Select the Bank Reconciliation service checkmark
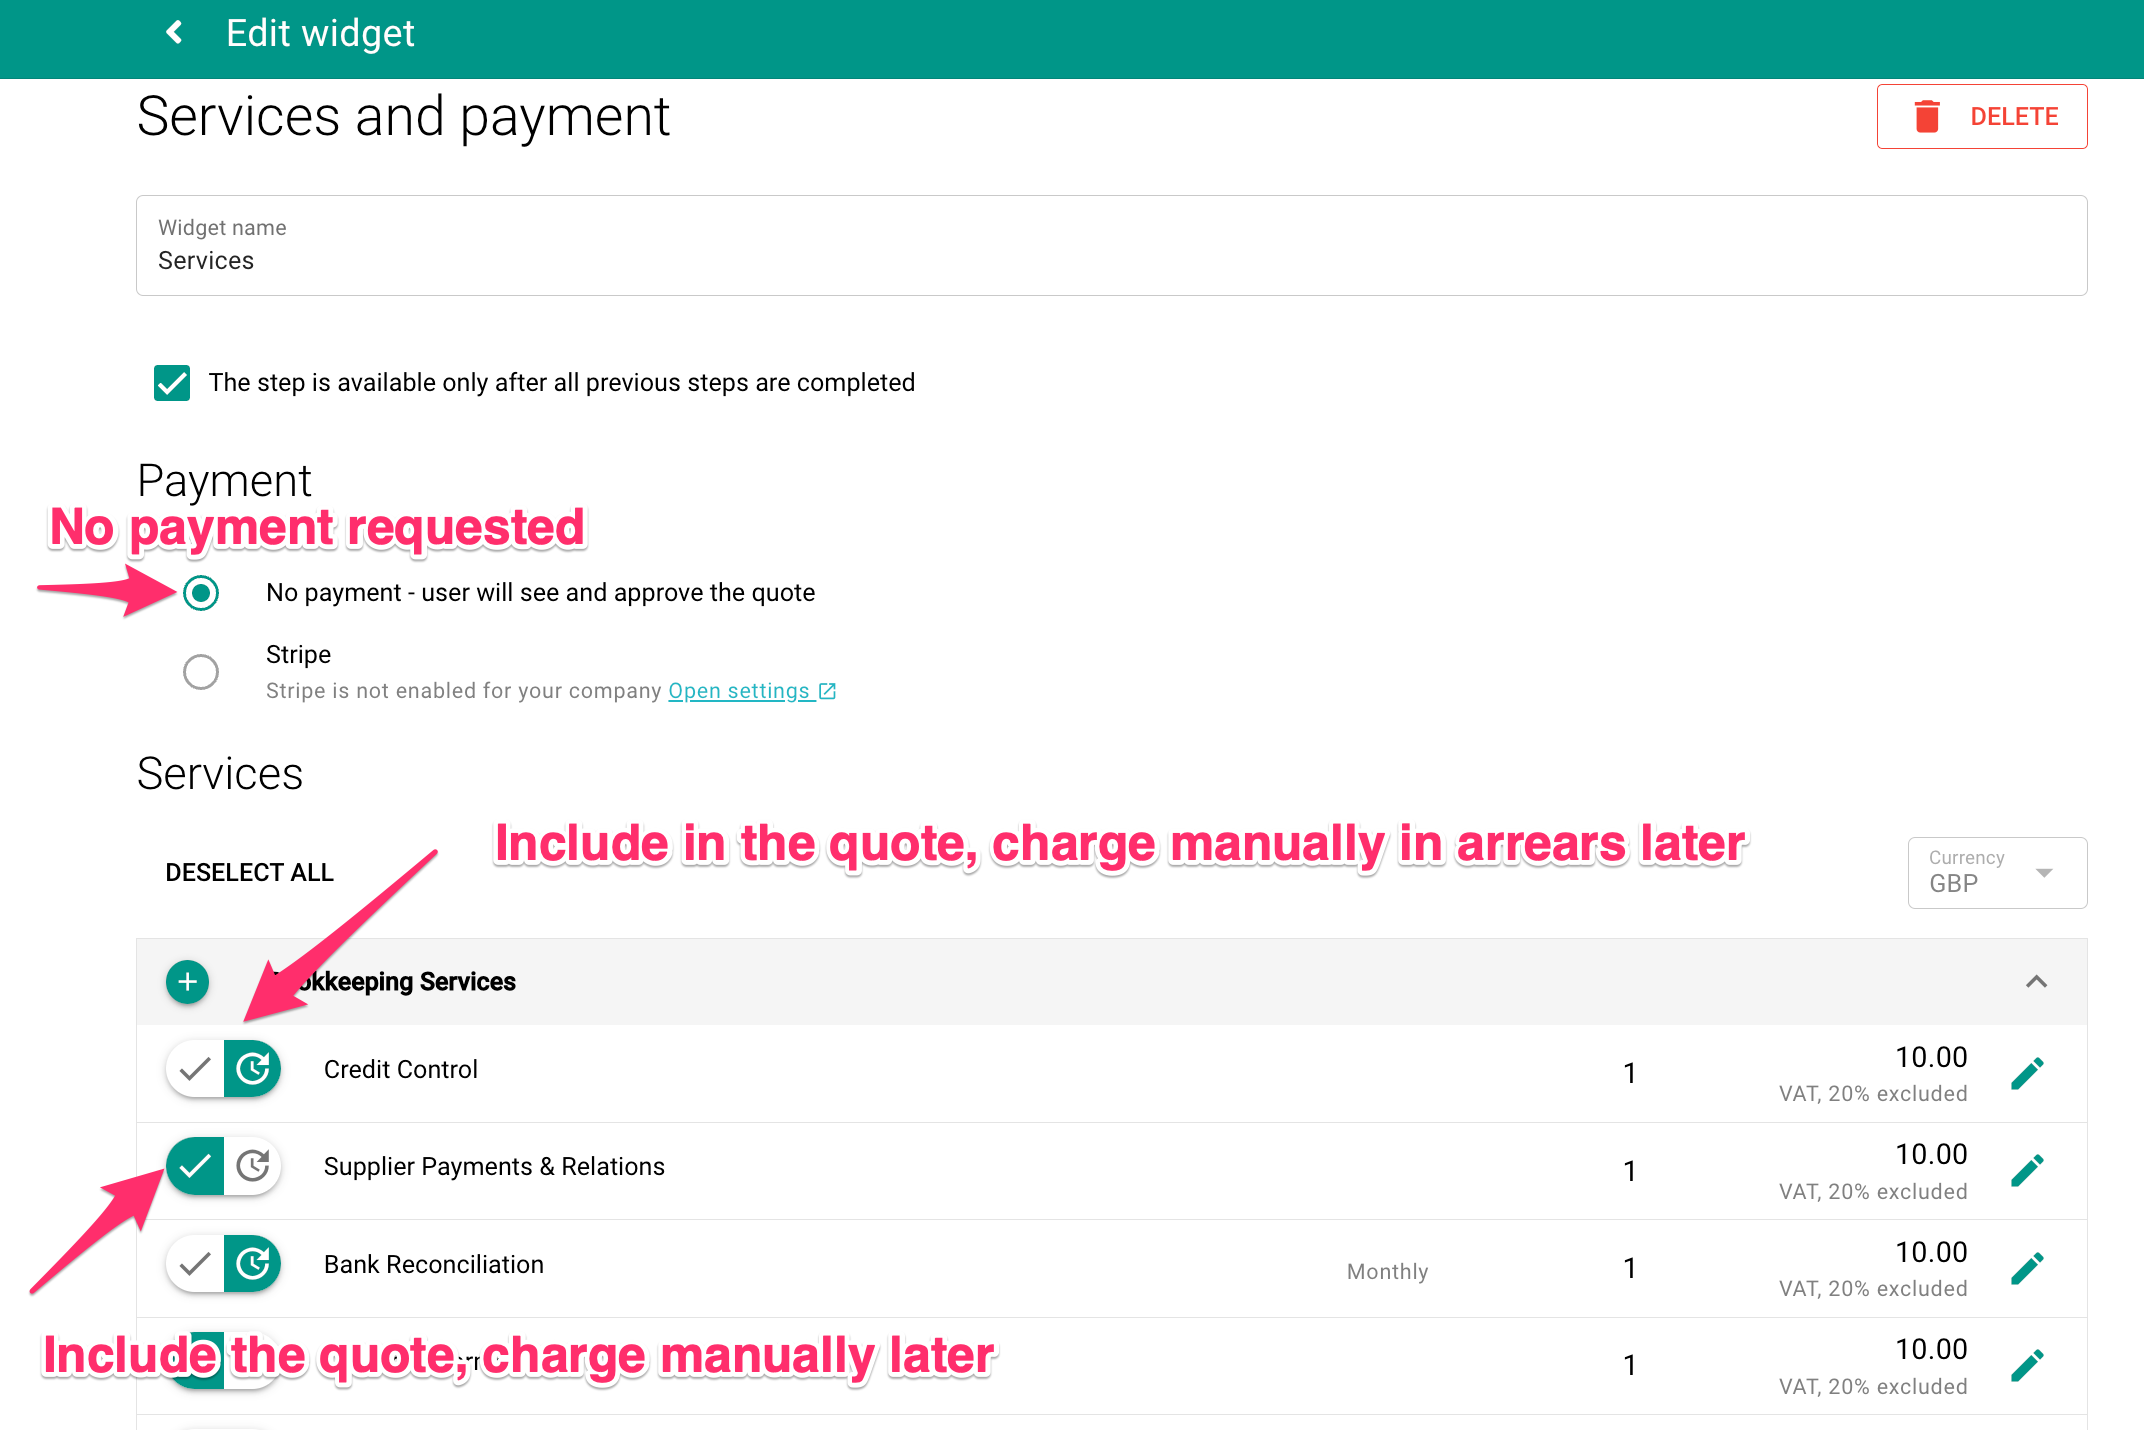Image resolution: width=2144 pixels, height=1430 pixels. [x=194, y=1263]
